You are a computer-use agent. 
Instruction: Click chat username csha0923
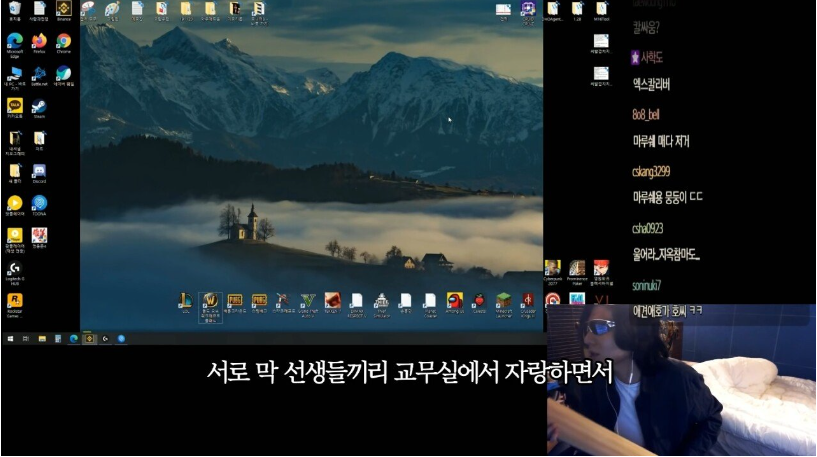(x=647, y=228)
